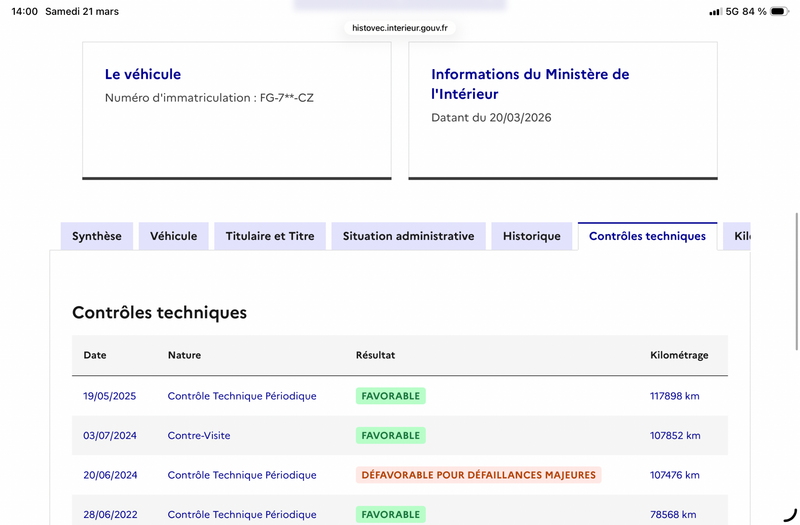Tap the cellular signal bars icon
This screenshot has height=525, width=800.
point(715,12)
